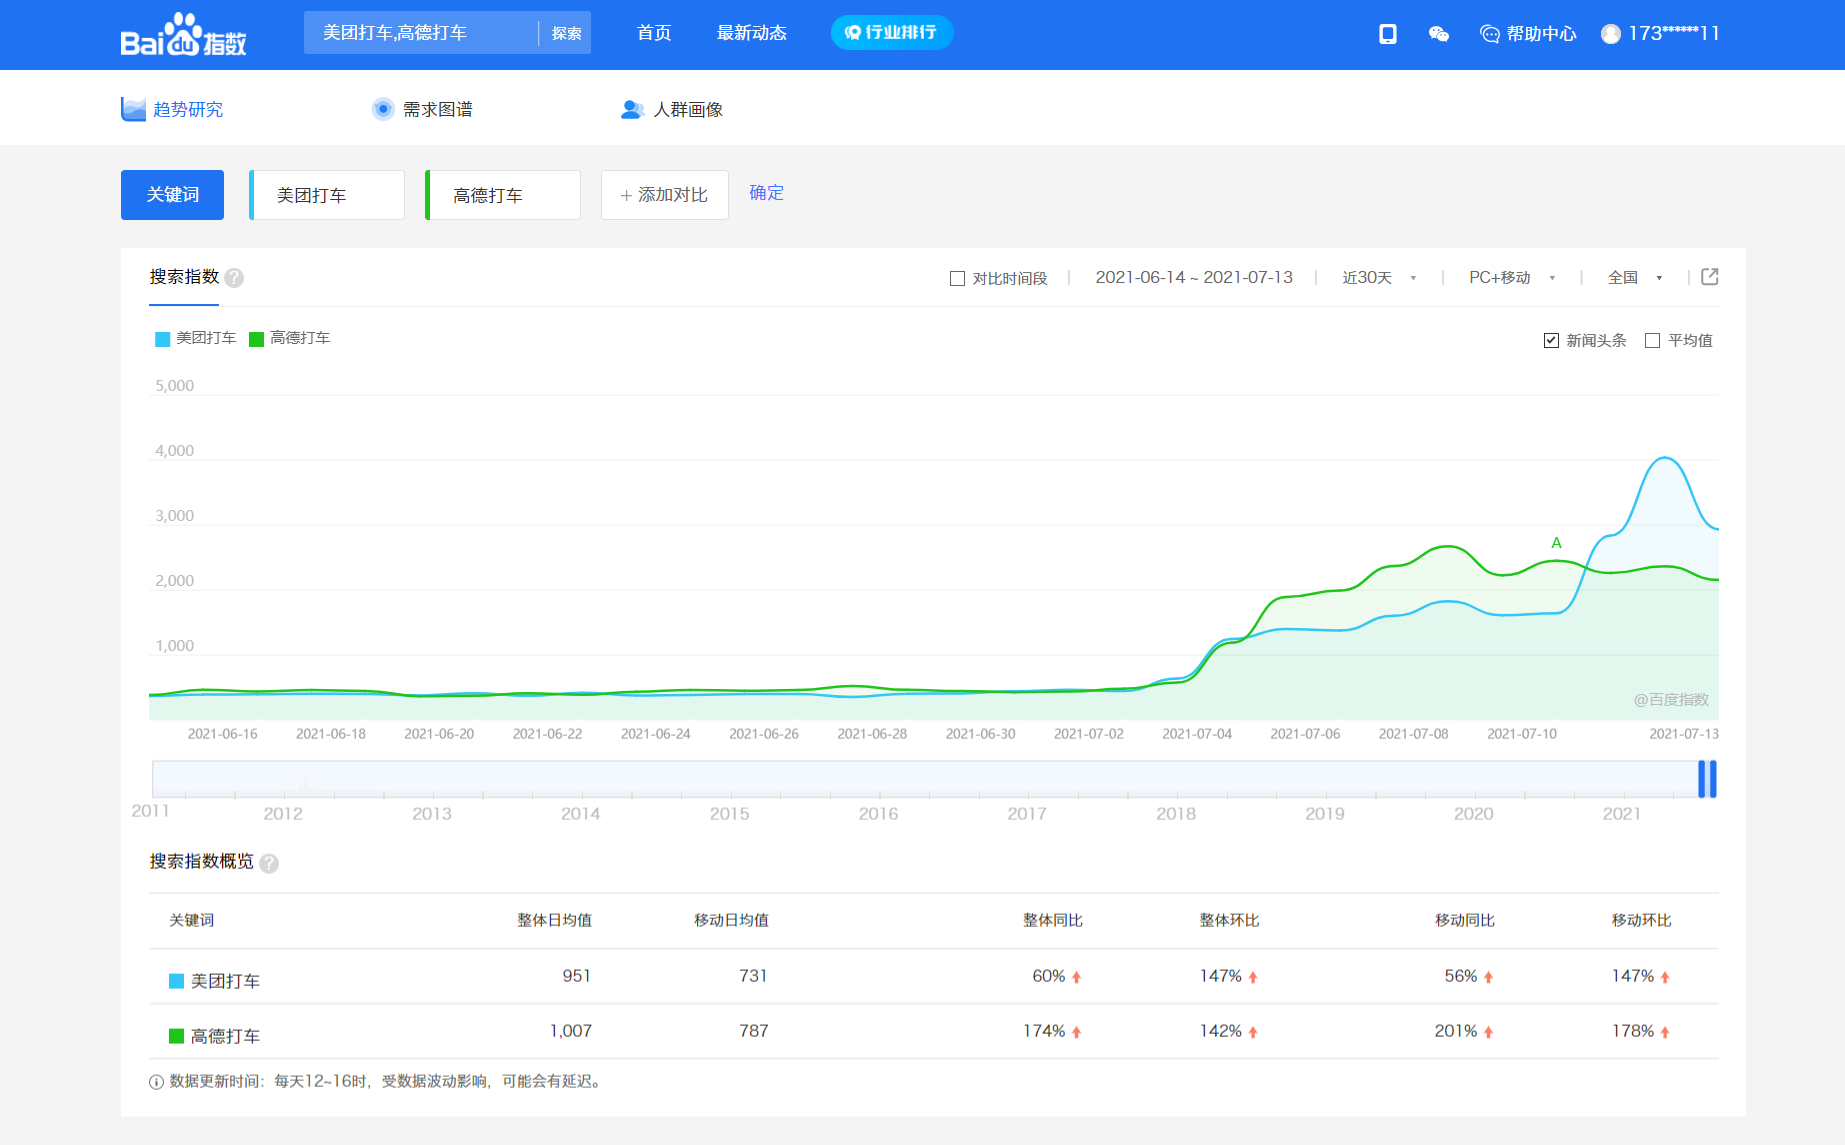Viewport: 1845px width, 1145px height.
Task: Switch to 人群画像 tab
Action: pyautogui.click(x=672, y=109)
